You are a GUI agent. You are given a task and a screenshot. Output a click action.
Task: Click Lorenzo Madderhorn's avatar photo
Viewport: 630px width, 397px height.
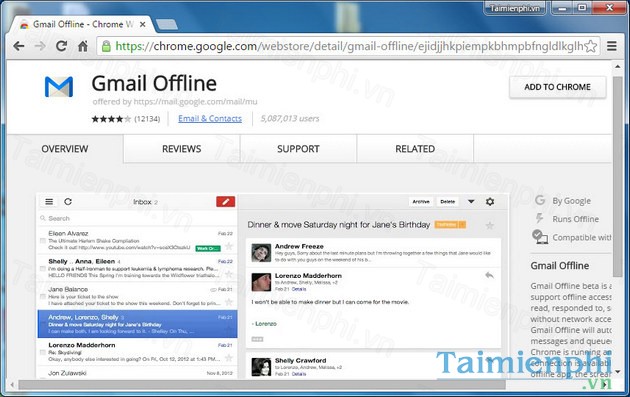(x=261, y=282)
